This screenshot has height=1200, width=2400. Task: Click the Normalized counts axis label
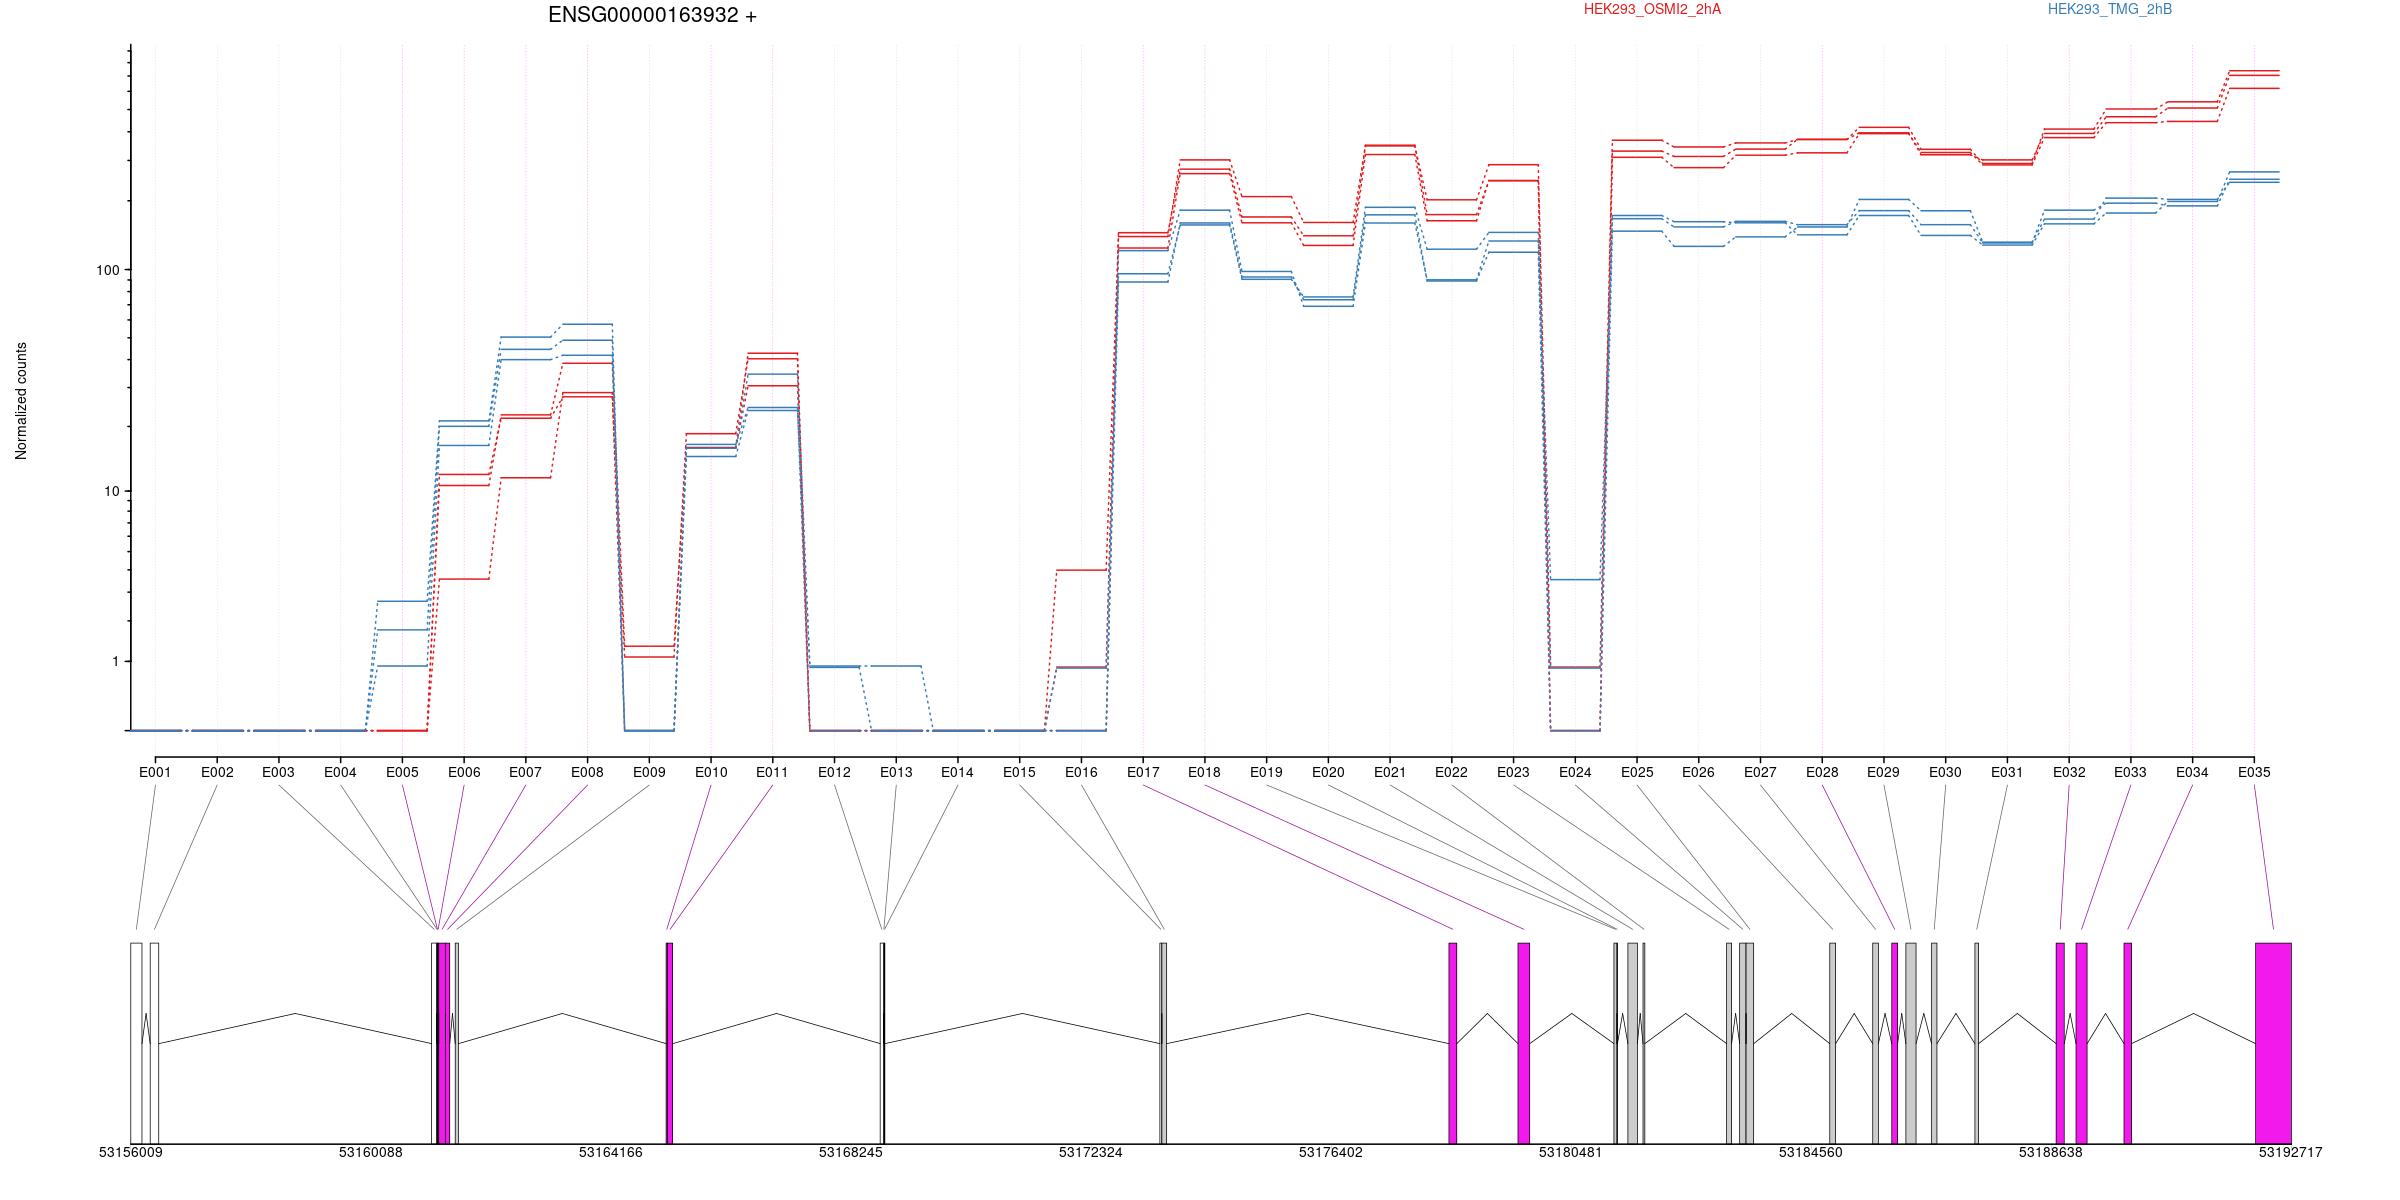click(21, 401)
